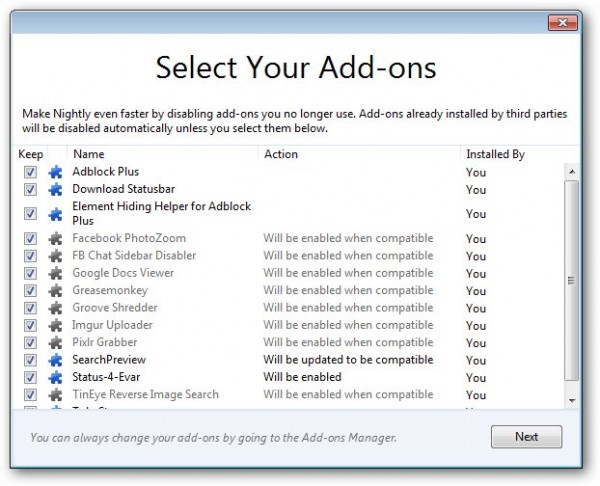Click the Facebook PhotoZoom gray puzzle icon
Image resolution: width=600 pixels, height=486 pixels.
[55, 238]
